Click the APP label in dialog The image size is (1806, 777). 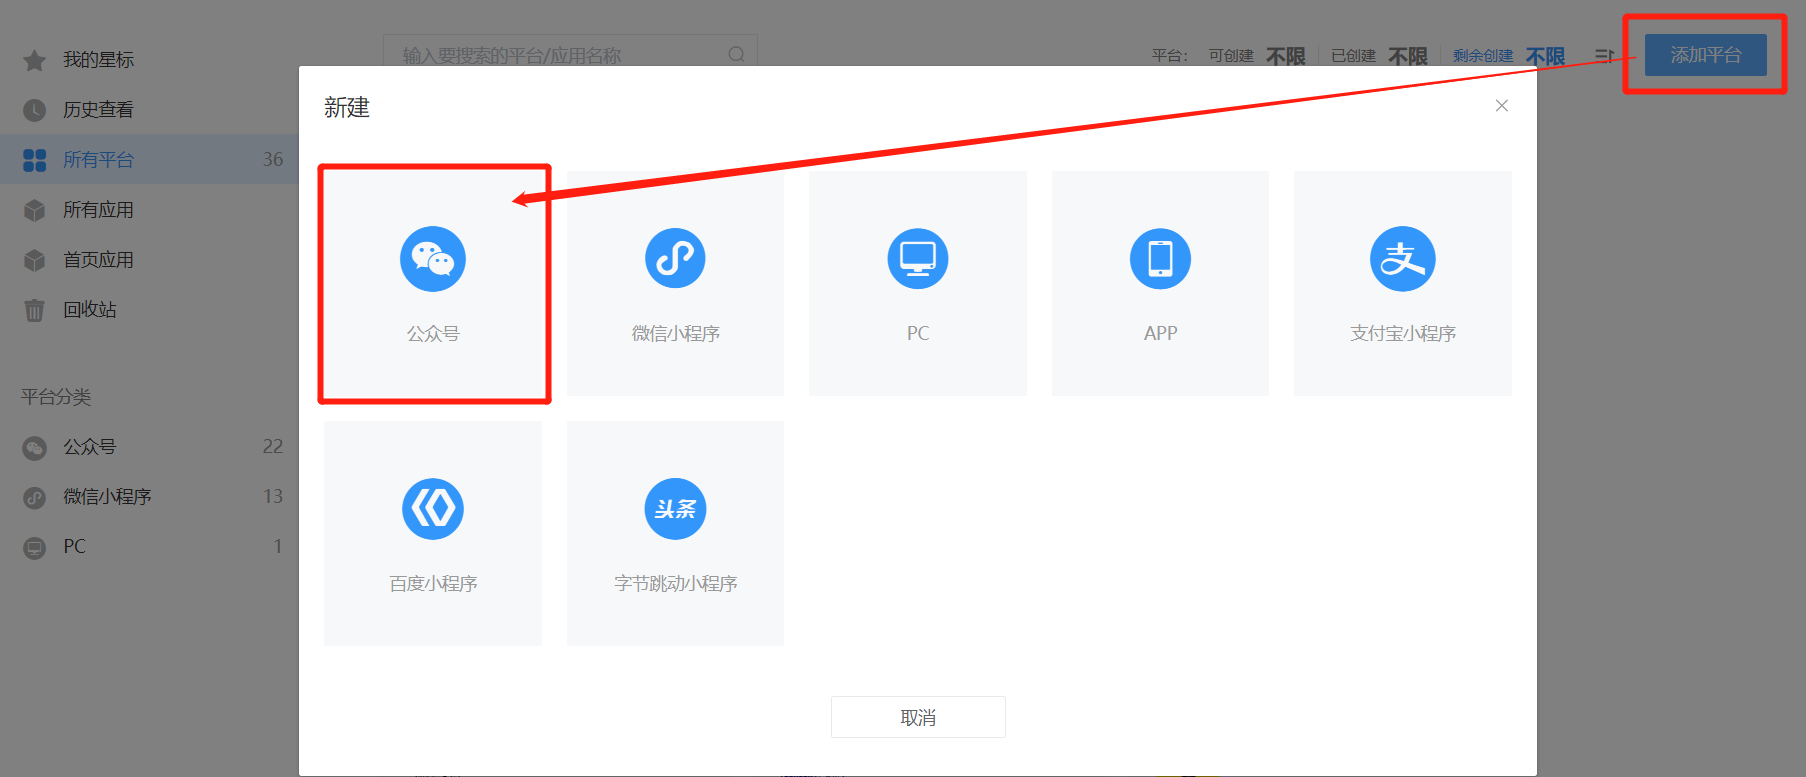[x=1160, y=334]
